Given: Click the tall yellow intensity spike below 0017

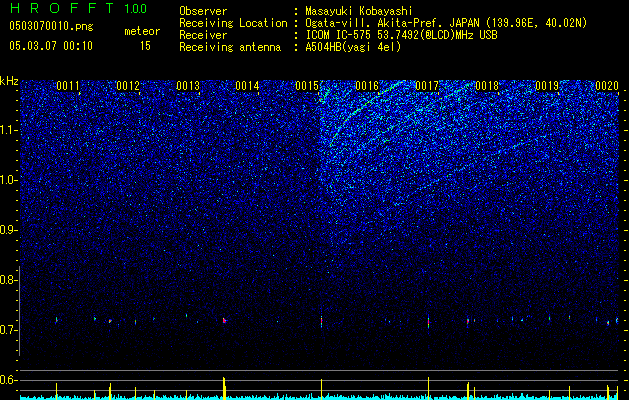Looking at the screenshot, I should 428,388.
